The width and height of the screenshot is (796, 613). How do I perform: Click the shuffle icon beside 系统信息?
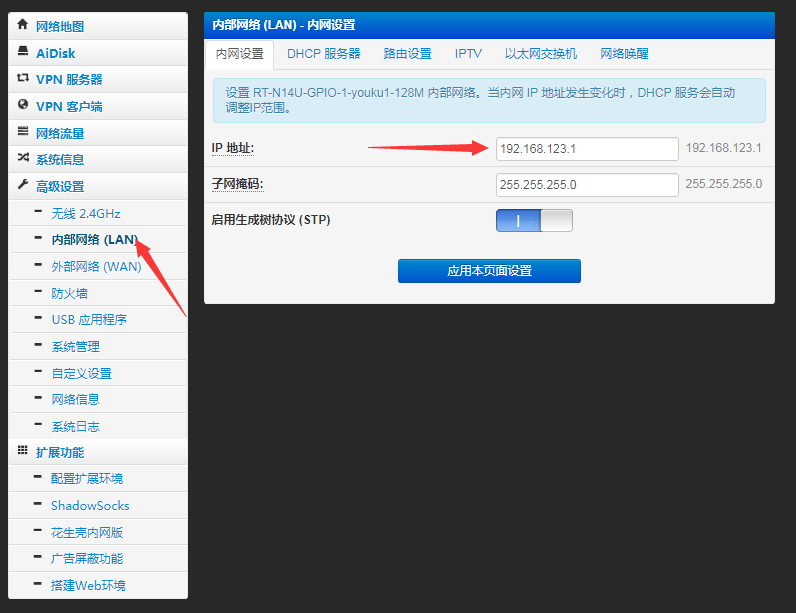tap(23, 158)
